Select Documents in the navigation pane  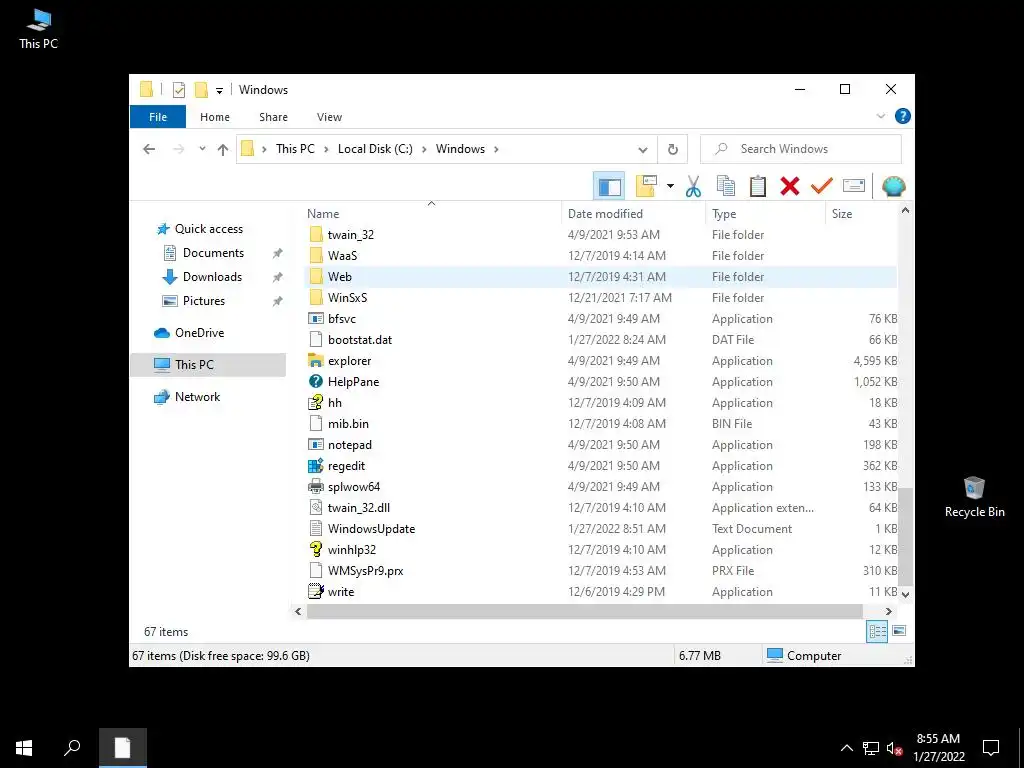(x=213, y=253)
